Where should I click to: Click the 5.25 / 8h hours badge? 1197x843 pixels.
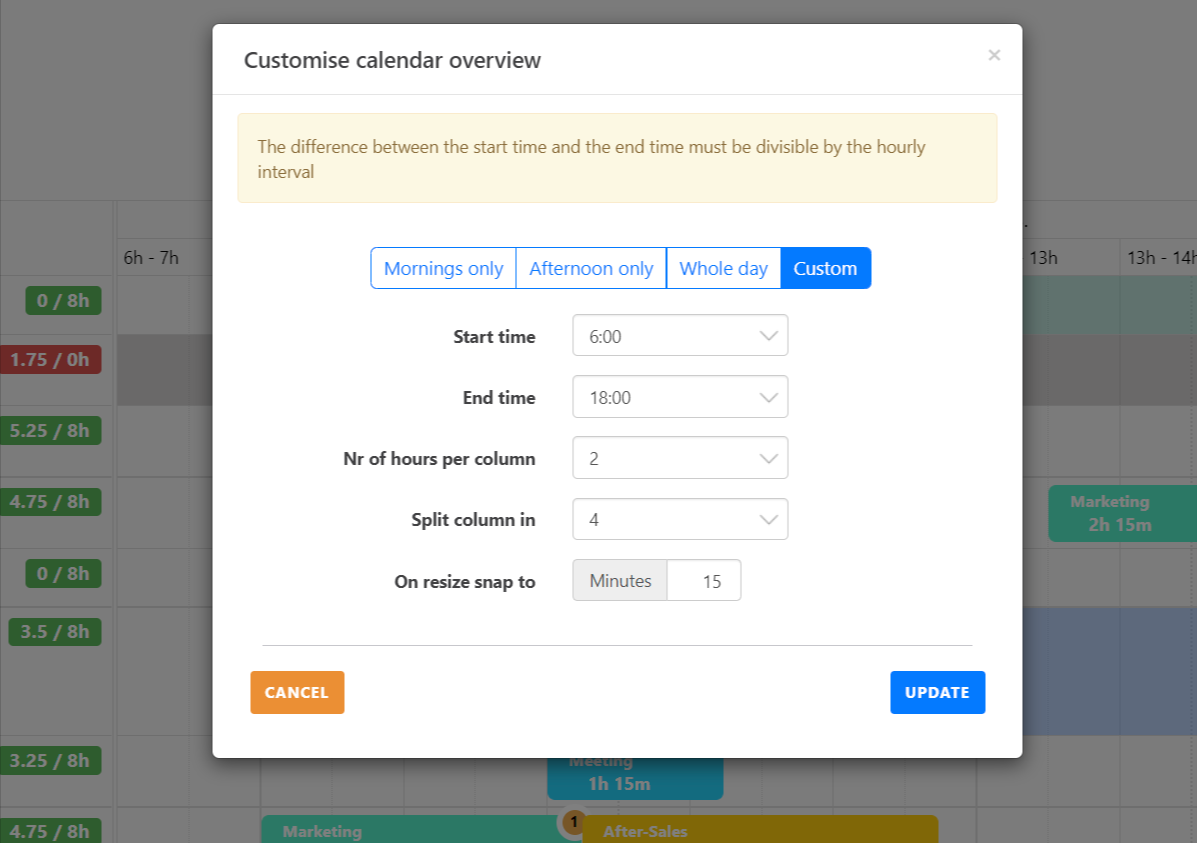(x=50, y=431)
